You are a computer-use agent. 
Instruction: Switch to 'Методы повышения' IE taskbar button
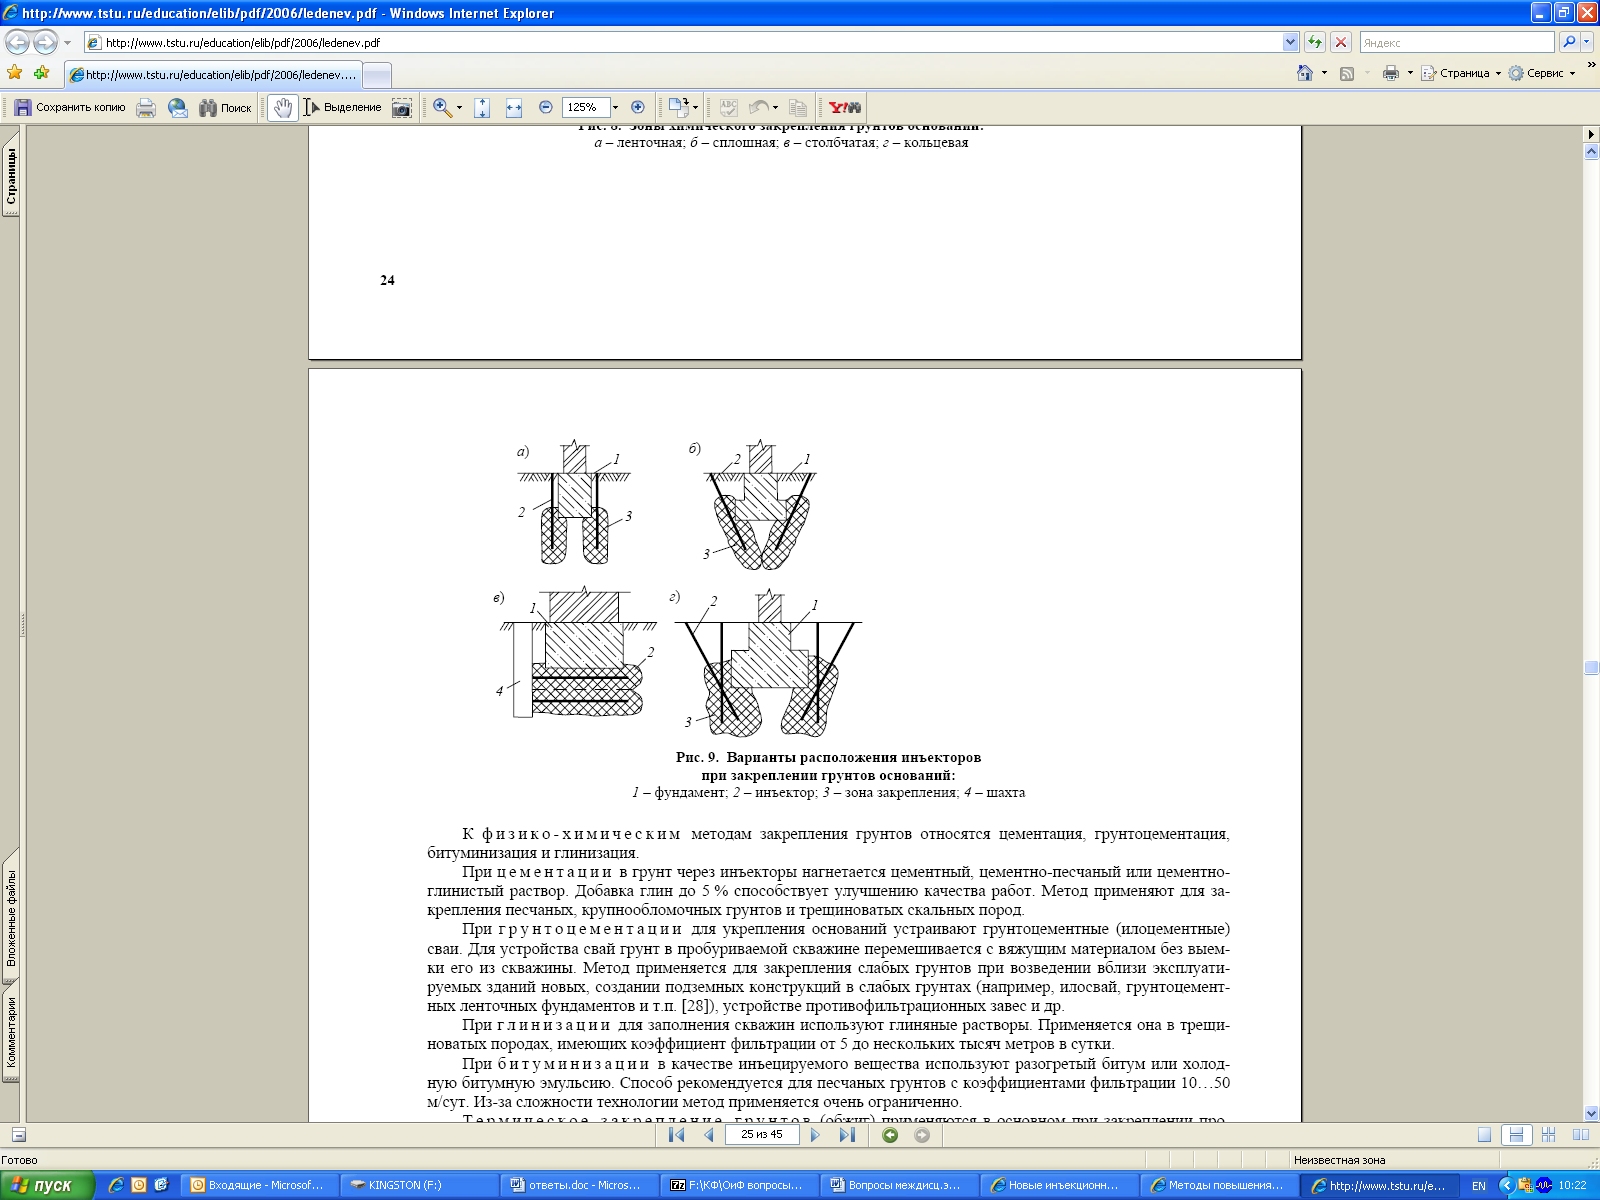coord(1220,1185)
